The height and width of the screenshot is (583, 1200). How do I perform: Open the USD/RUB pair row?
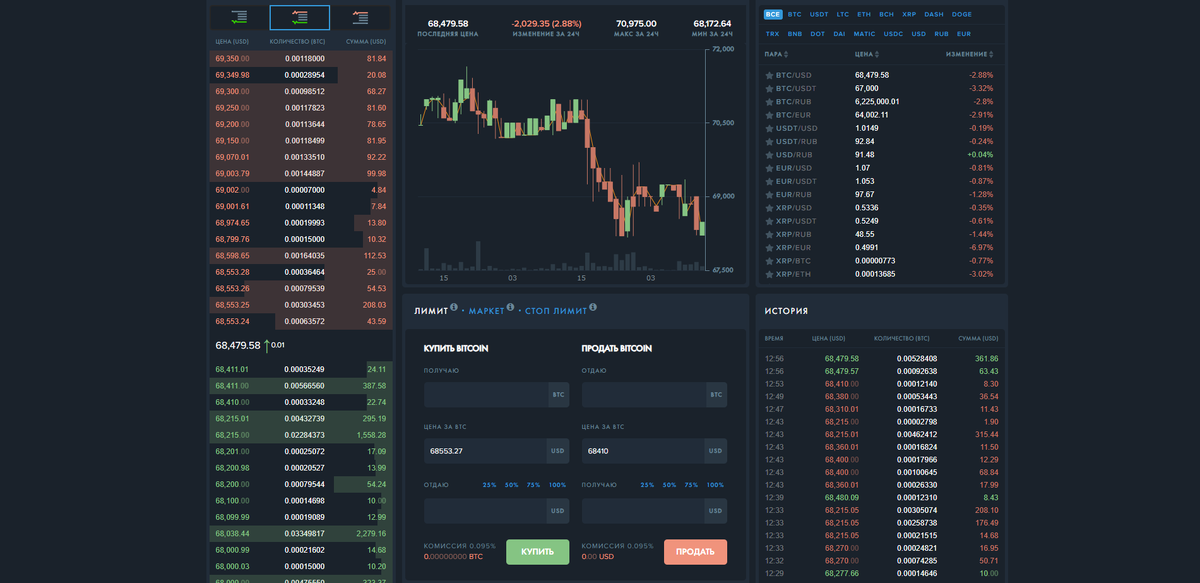click(881, 154)
